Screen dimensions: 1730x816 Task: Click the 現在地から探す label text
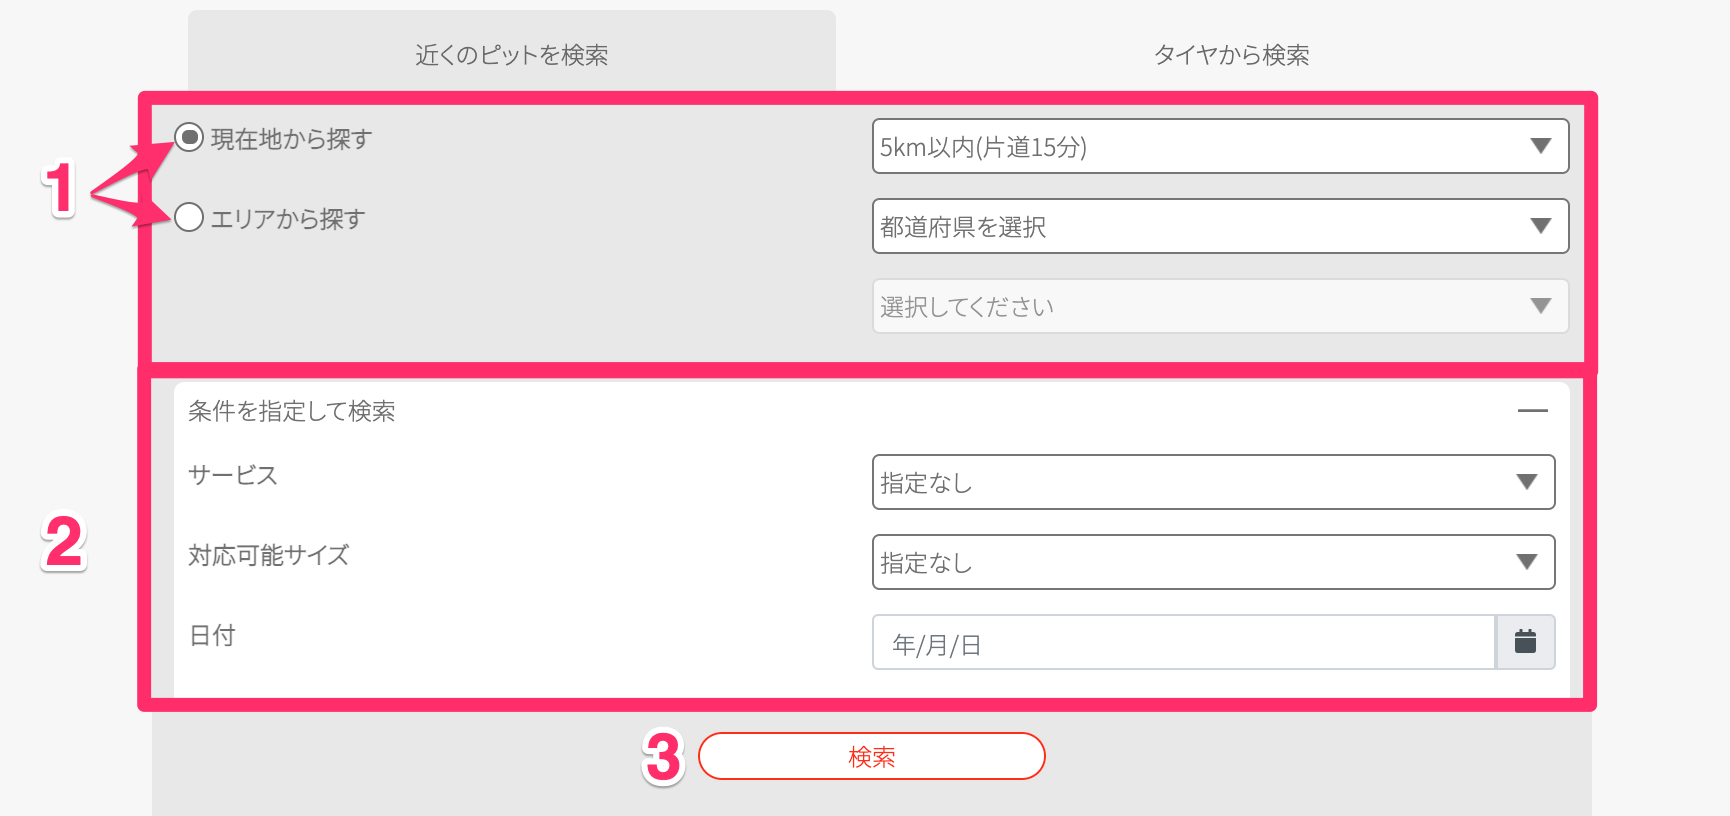click(291, 139)
